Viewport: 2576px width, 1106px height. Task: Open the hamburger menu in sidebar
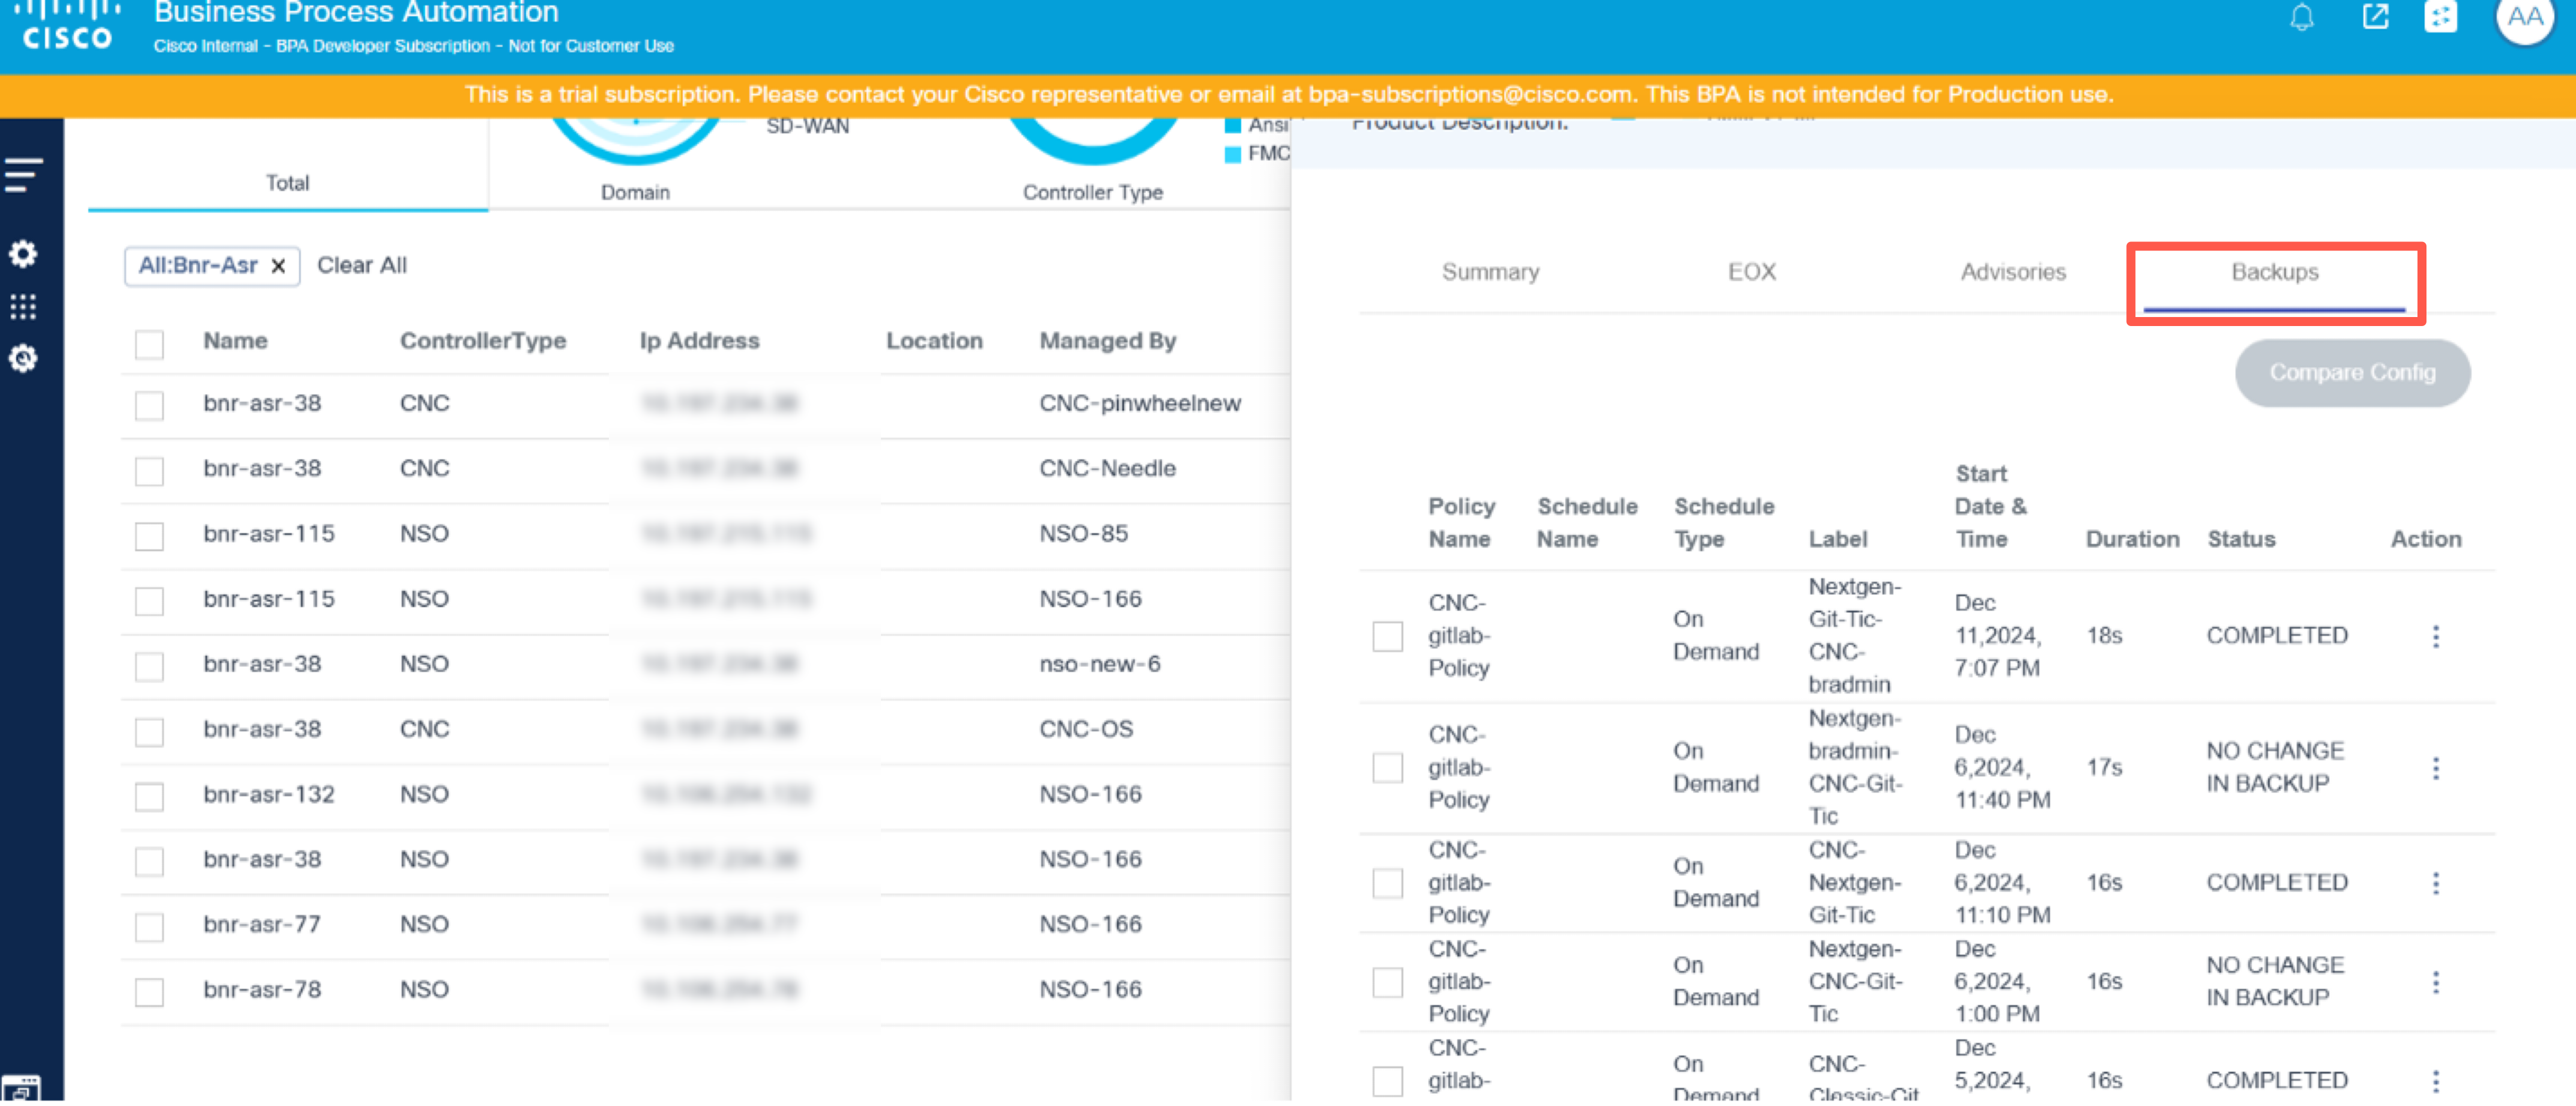24,174
